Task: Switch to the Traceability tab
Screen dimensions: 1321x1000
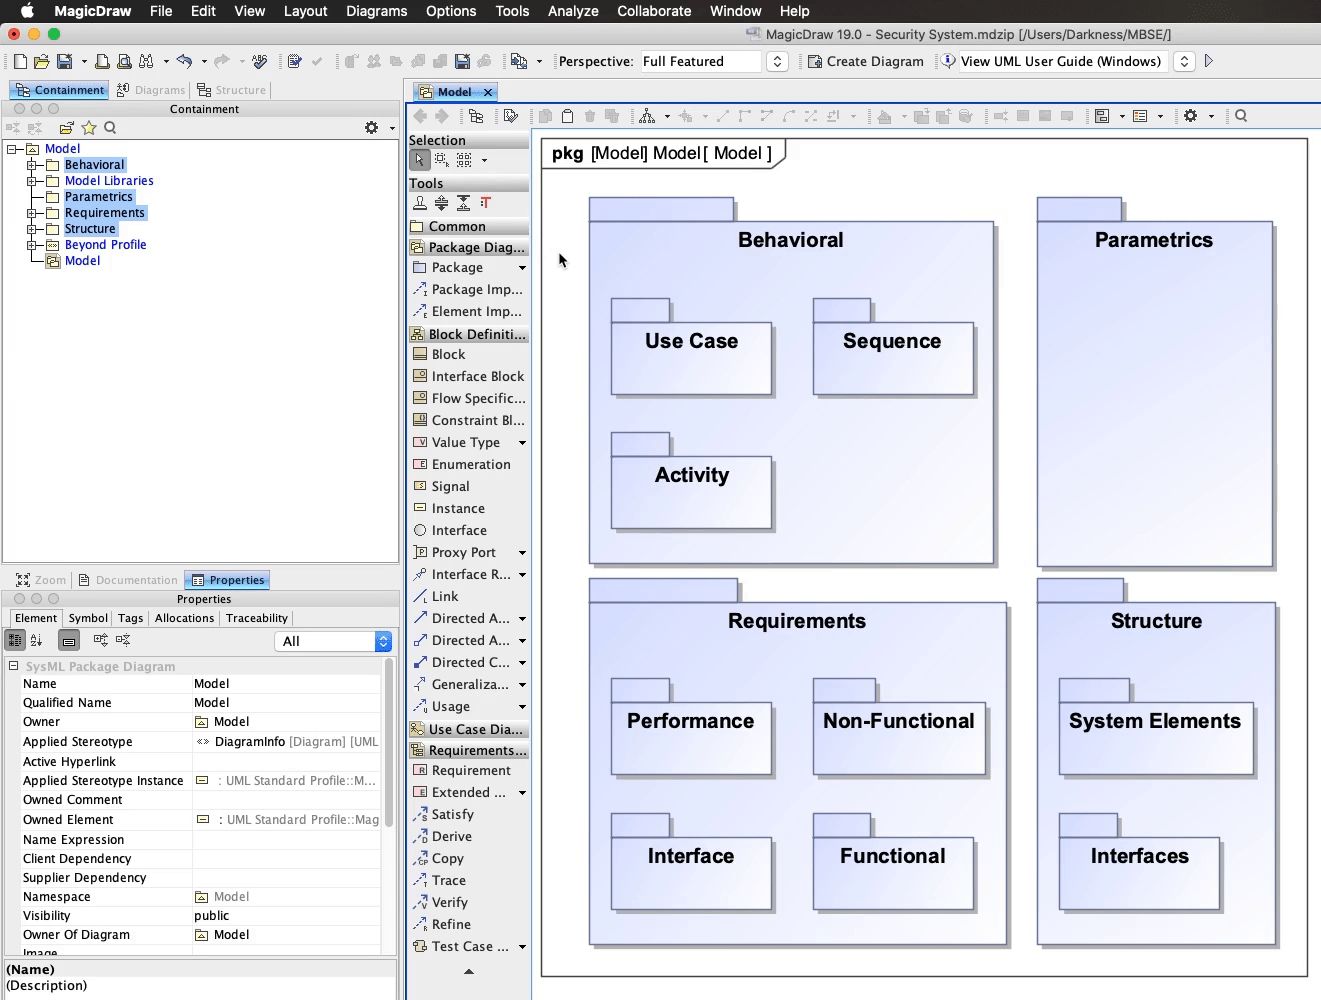Action: click(x=257, y=618)
